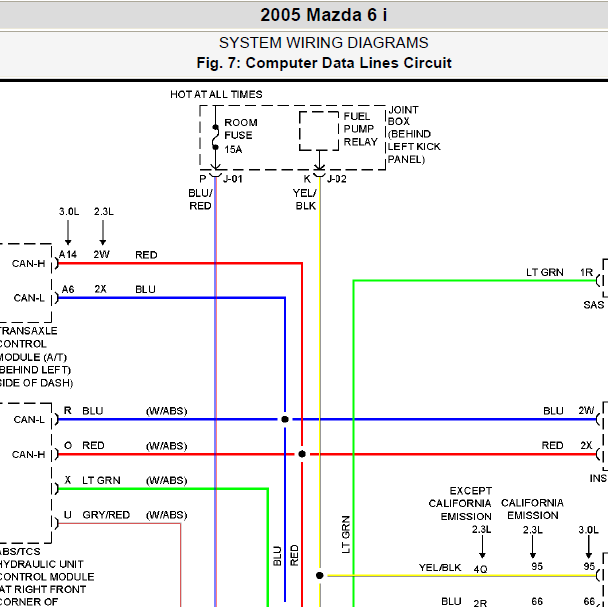Click the splice dot on the blue CAN-L wire
The height and width of the screenshot is (607, 608).
[x=285, y=419]
